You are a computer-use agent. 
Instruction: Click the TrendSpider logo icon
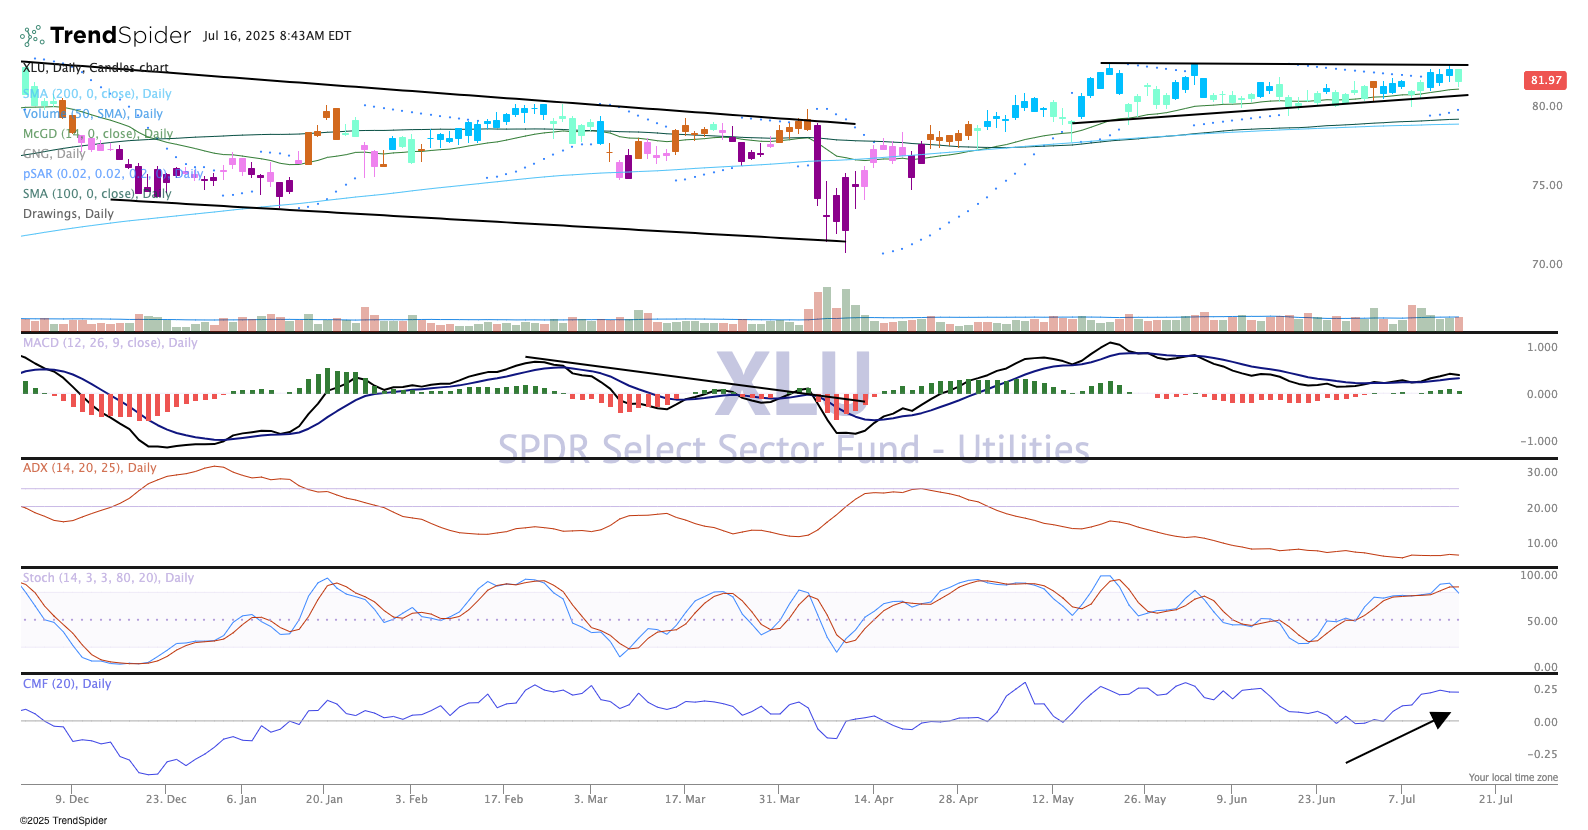coord(32,36)
